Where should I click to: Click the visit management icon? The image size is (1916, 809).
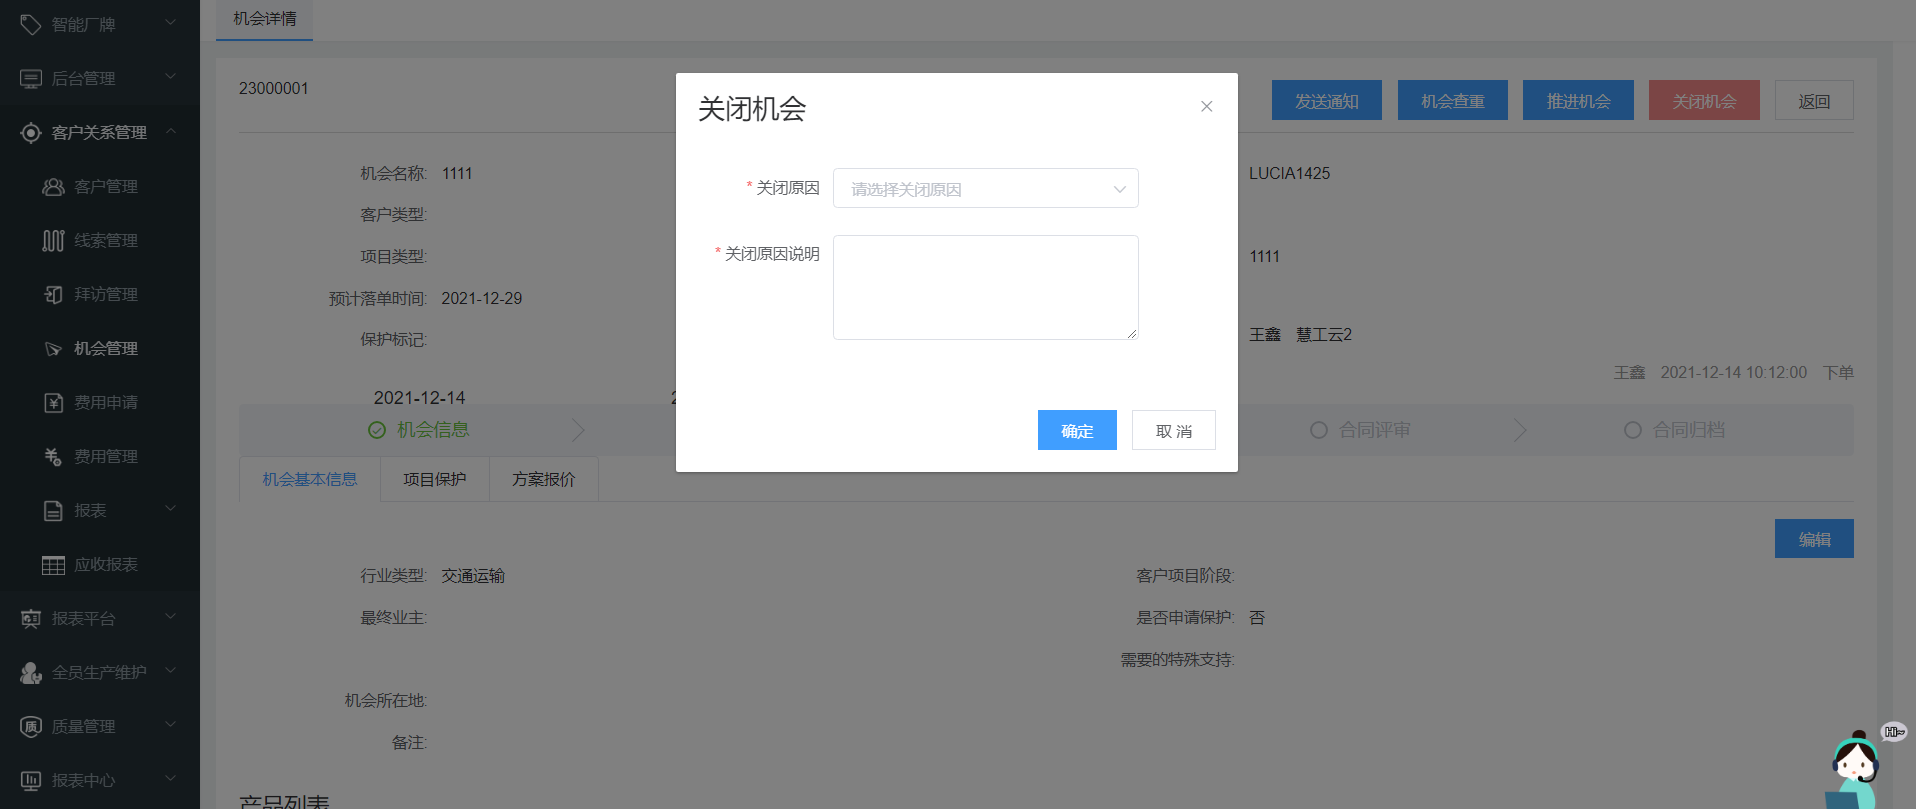point(53,295)
